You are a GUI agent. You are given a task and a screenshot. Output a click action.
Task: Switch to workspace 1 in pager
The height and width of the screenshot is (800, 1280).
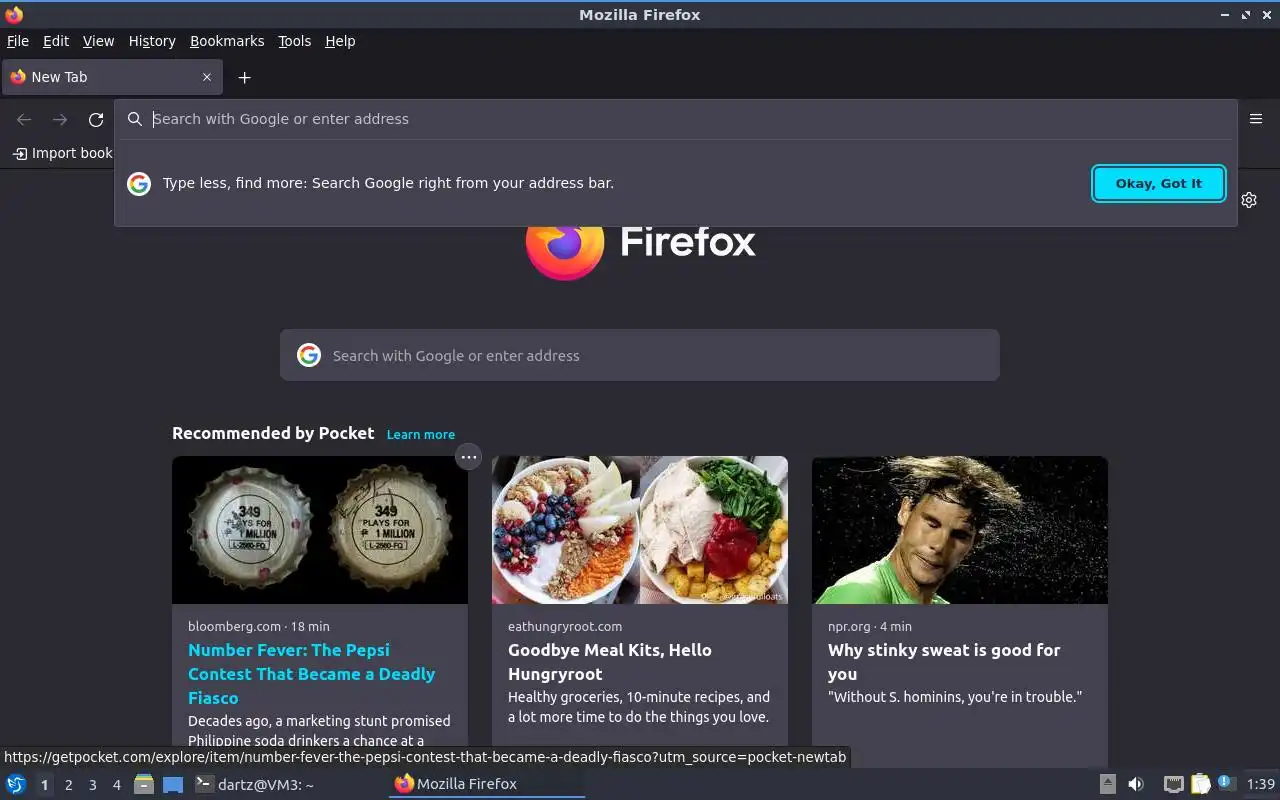(44, 785)
